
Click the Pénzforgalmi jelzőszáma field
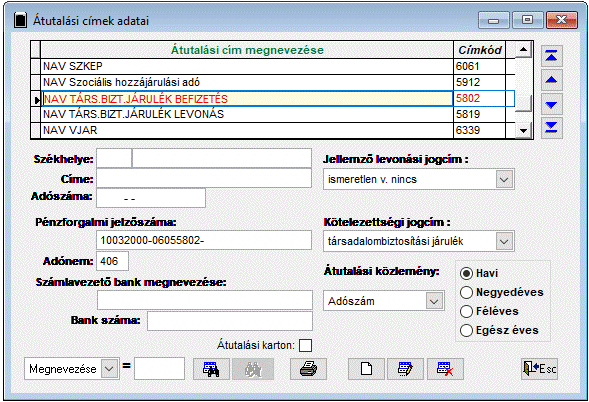tap(204, 240)
